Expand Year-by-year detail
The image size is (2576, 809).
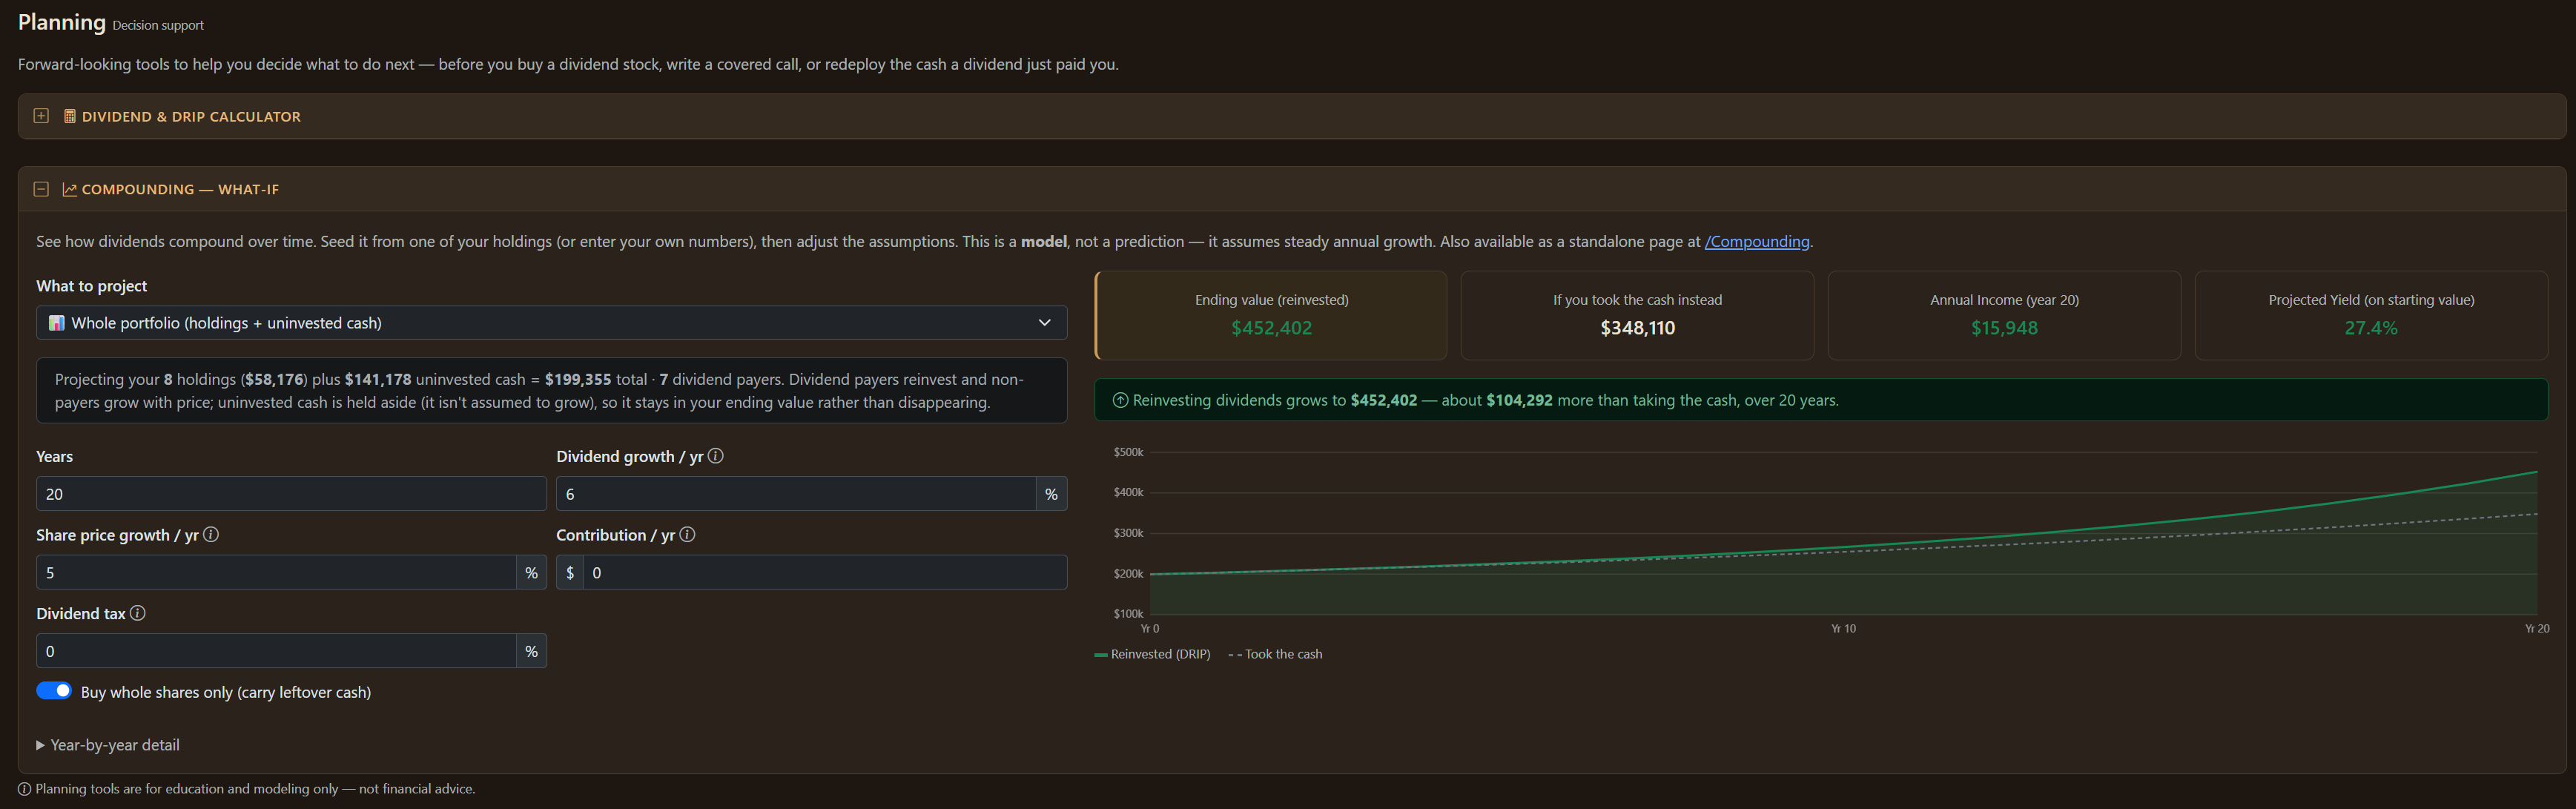(108, 745)
